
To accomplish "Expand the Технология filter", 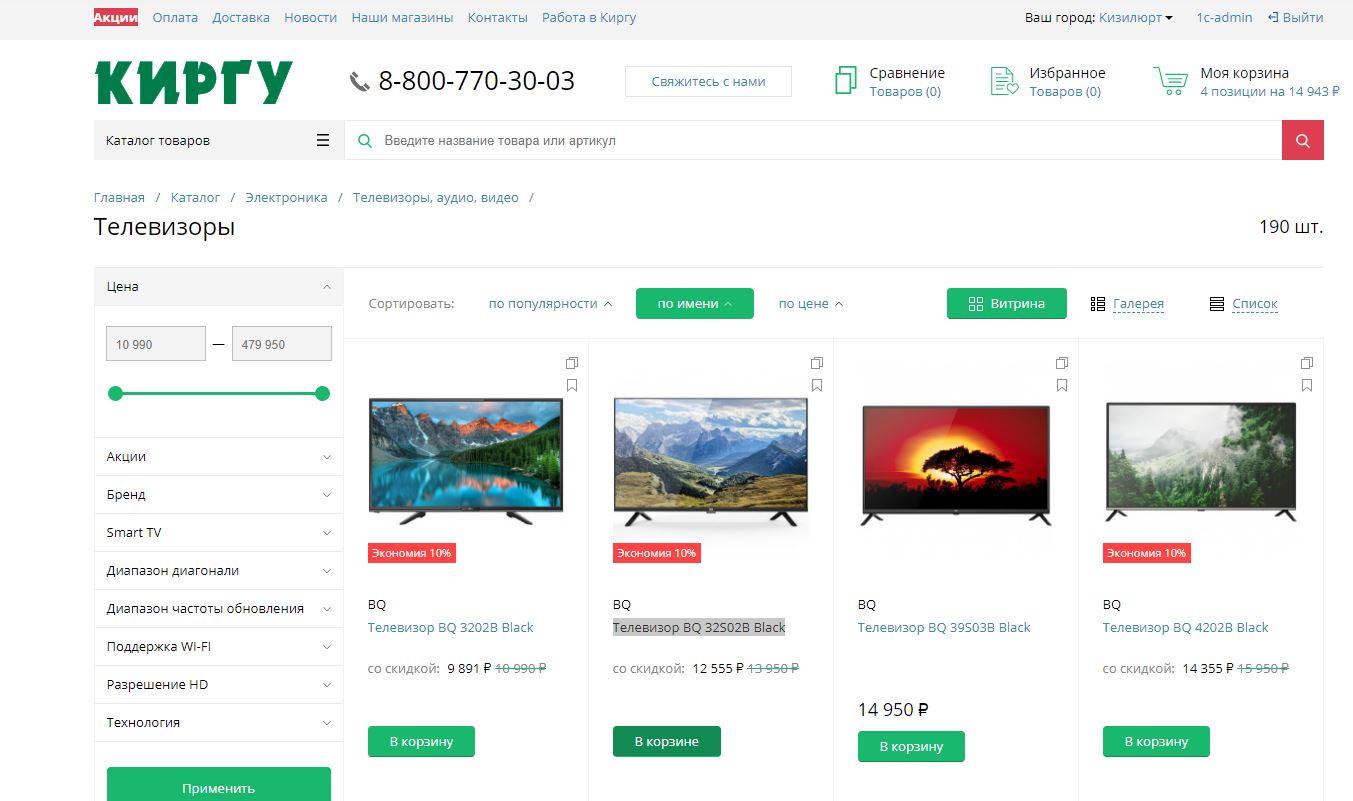I will [219, 722].
